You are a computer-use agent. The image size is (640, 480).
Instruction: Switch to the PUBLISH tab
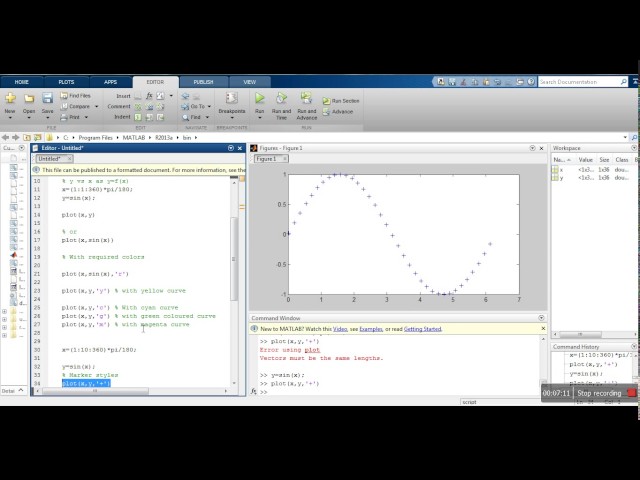click(203, 82)
